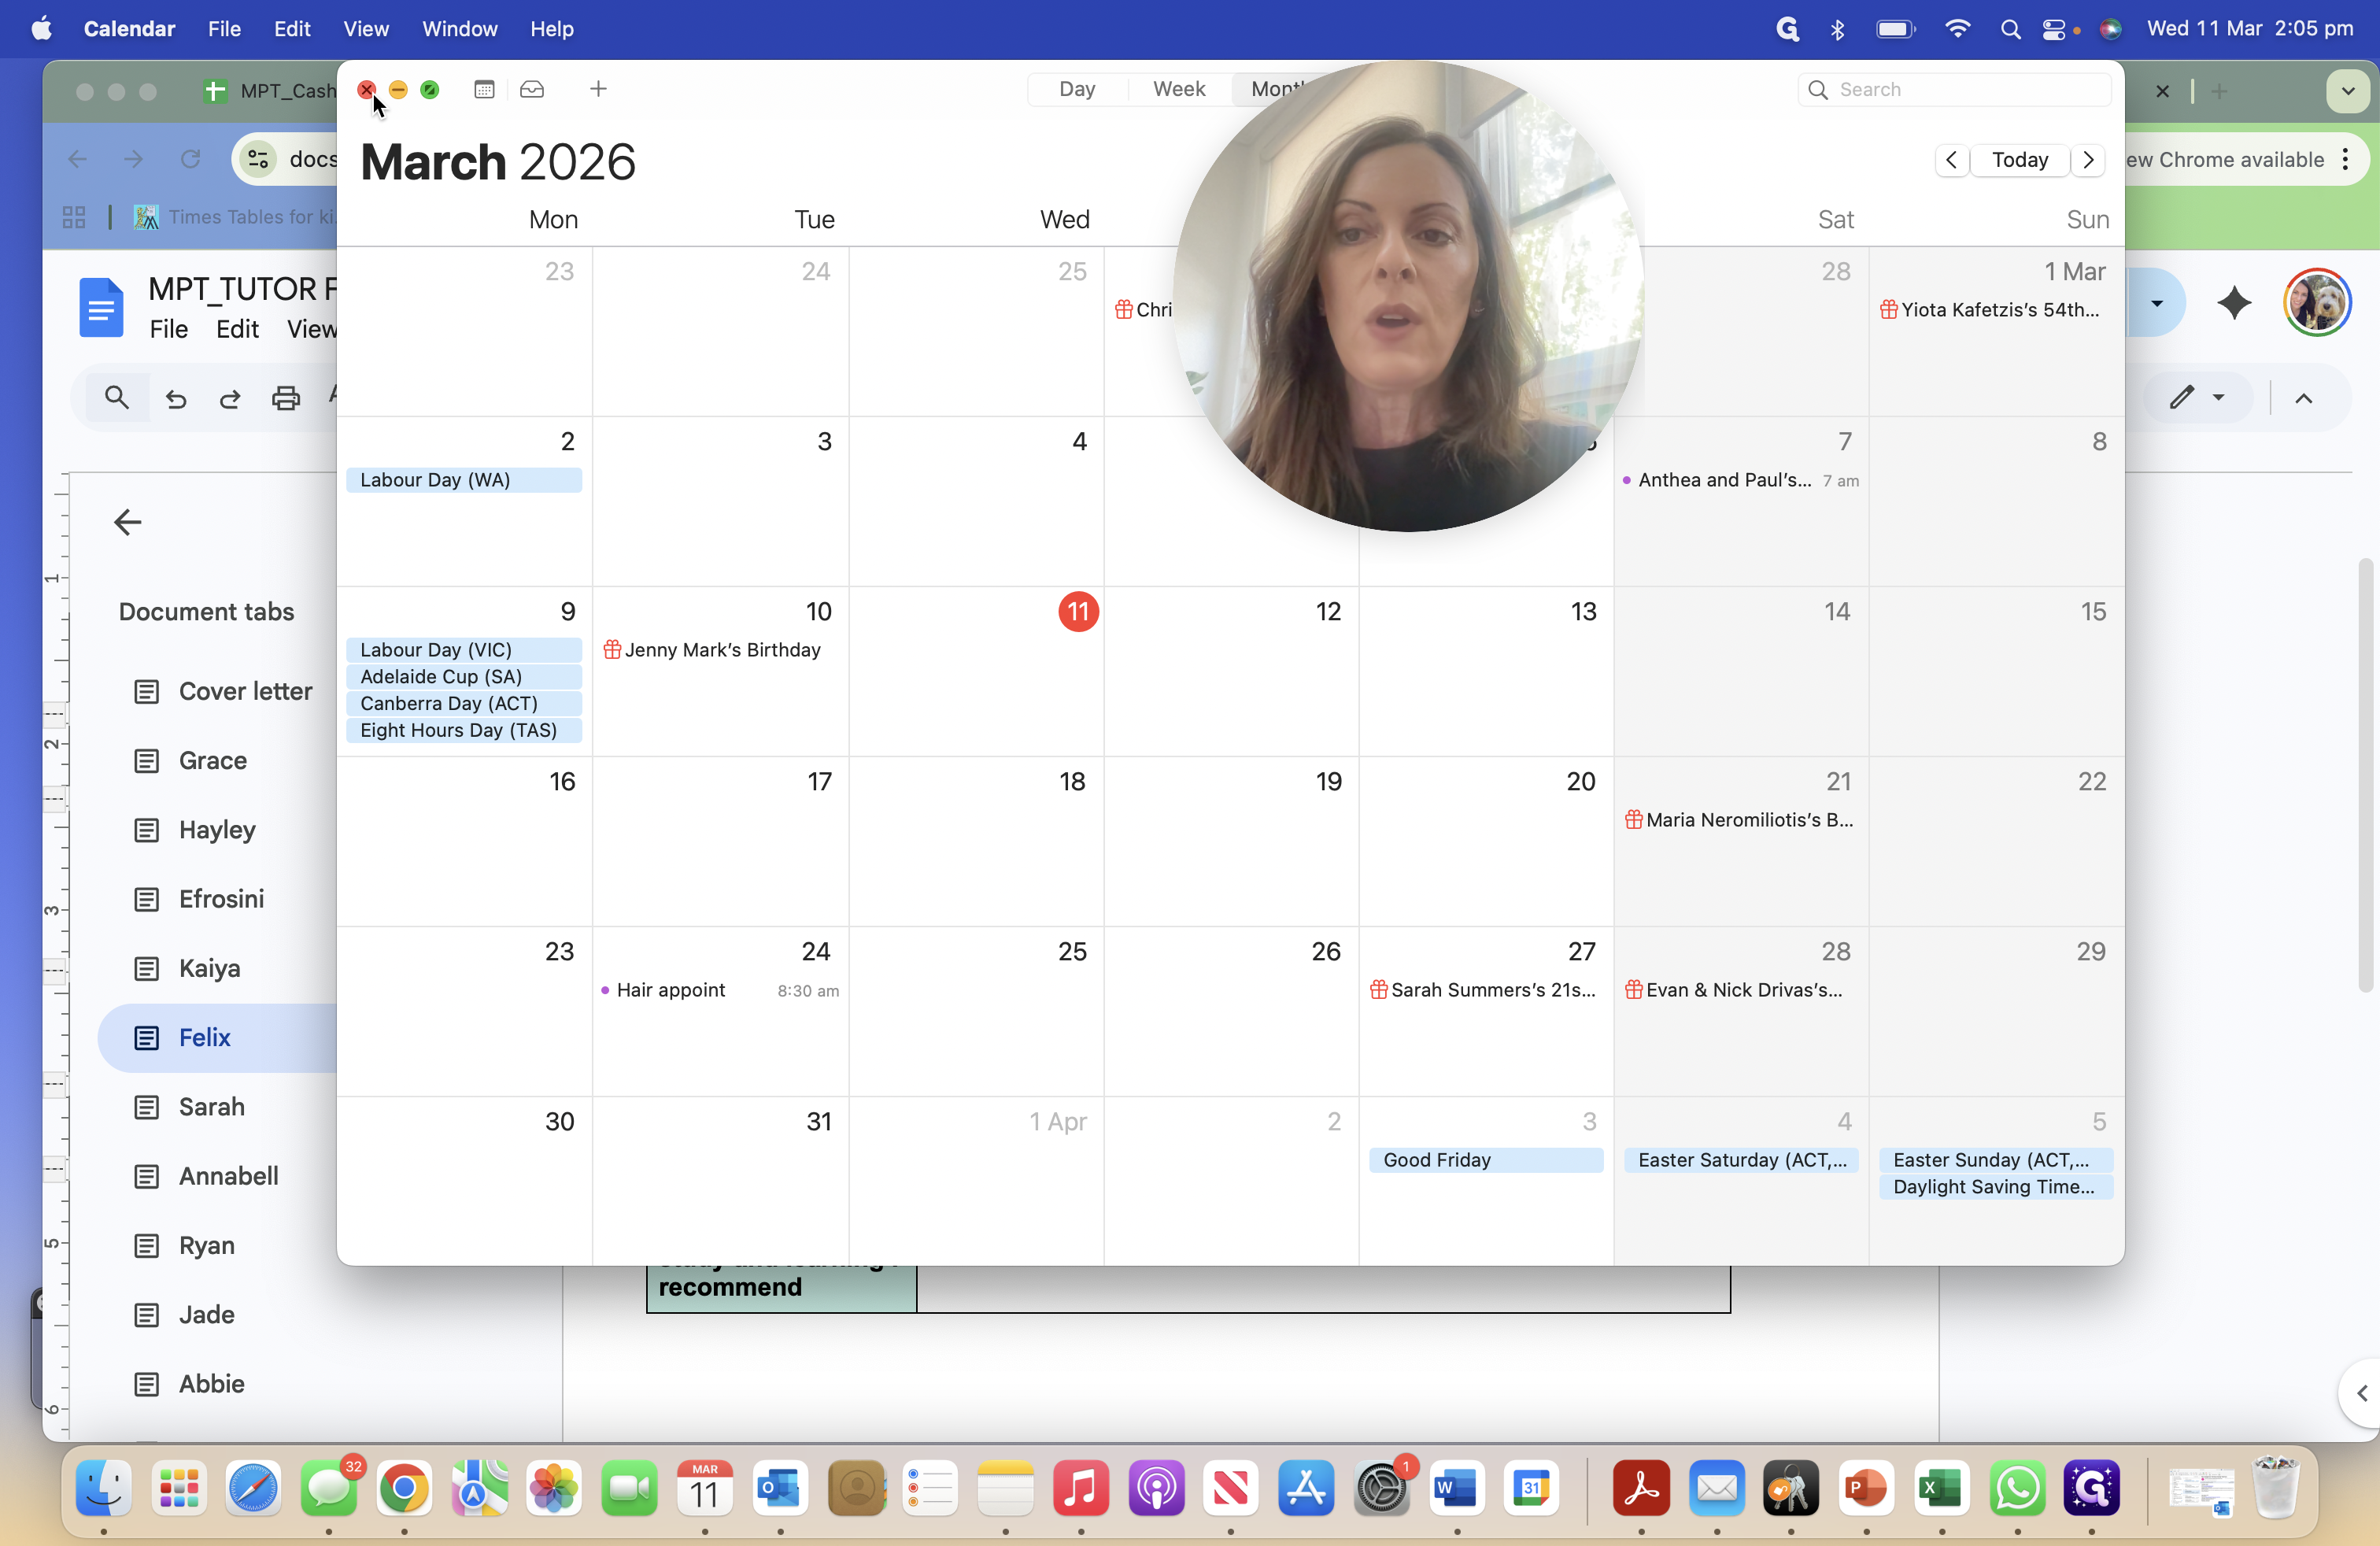The image size is (2380, 1546).
Task: Collapse the Docs toolbar chevron
Action: (2304, 398)
